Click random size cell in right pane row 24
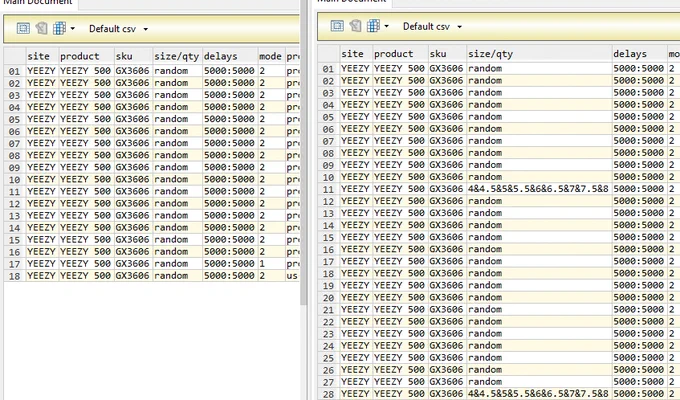680x400 pixels. click(539, 345)
